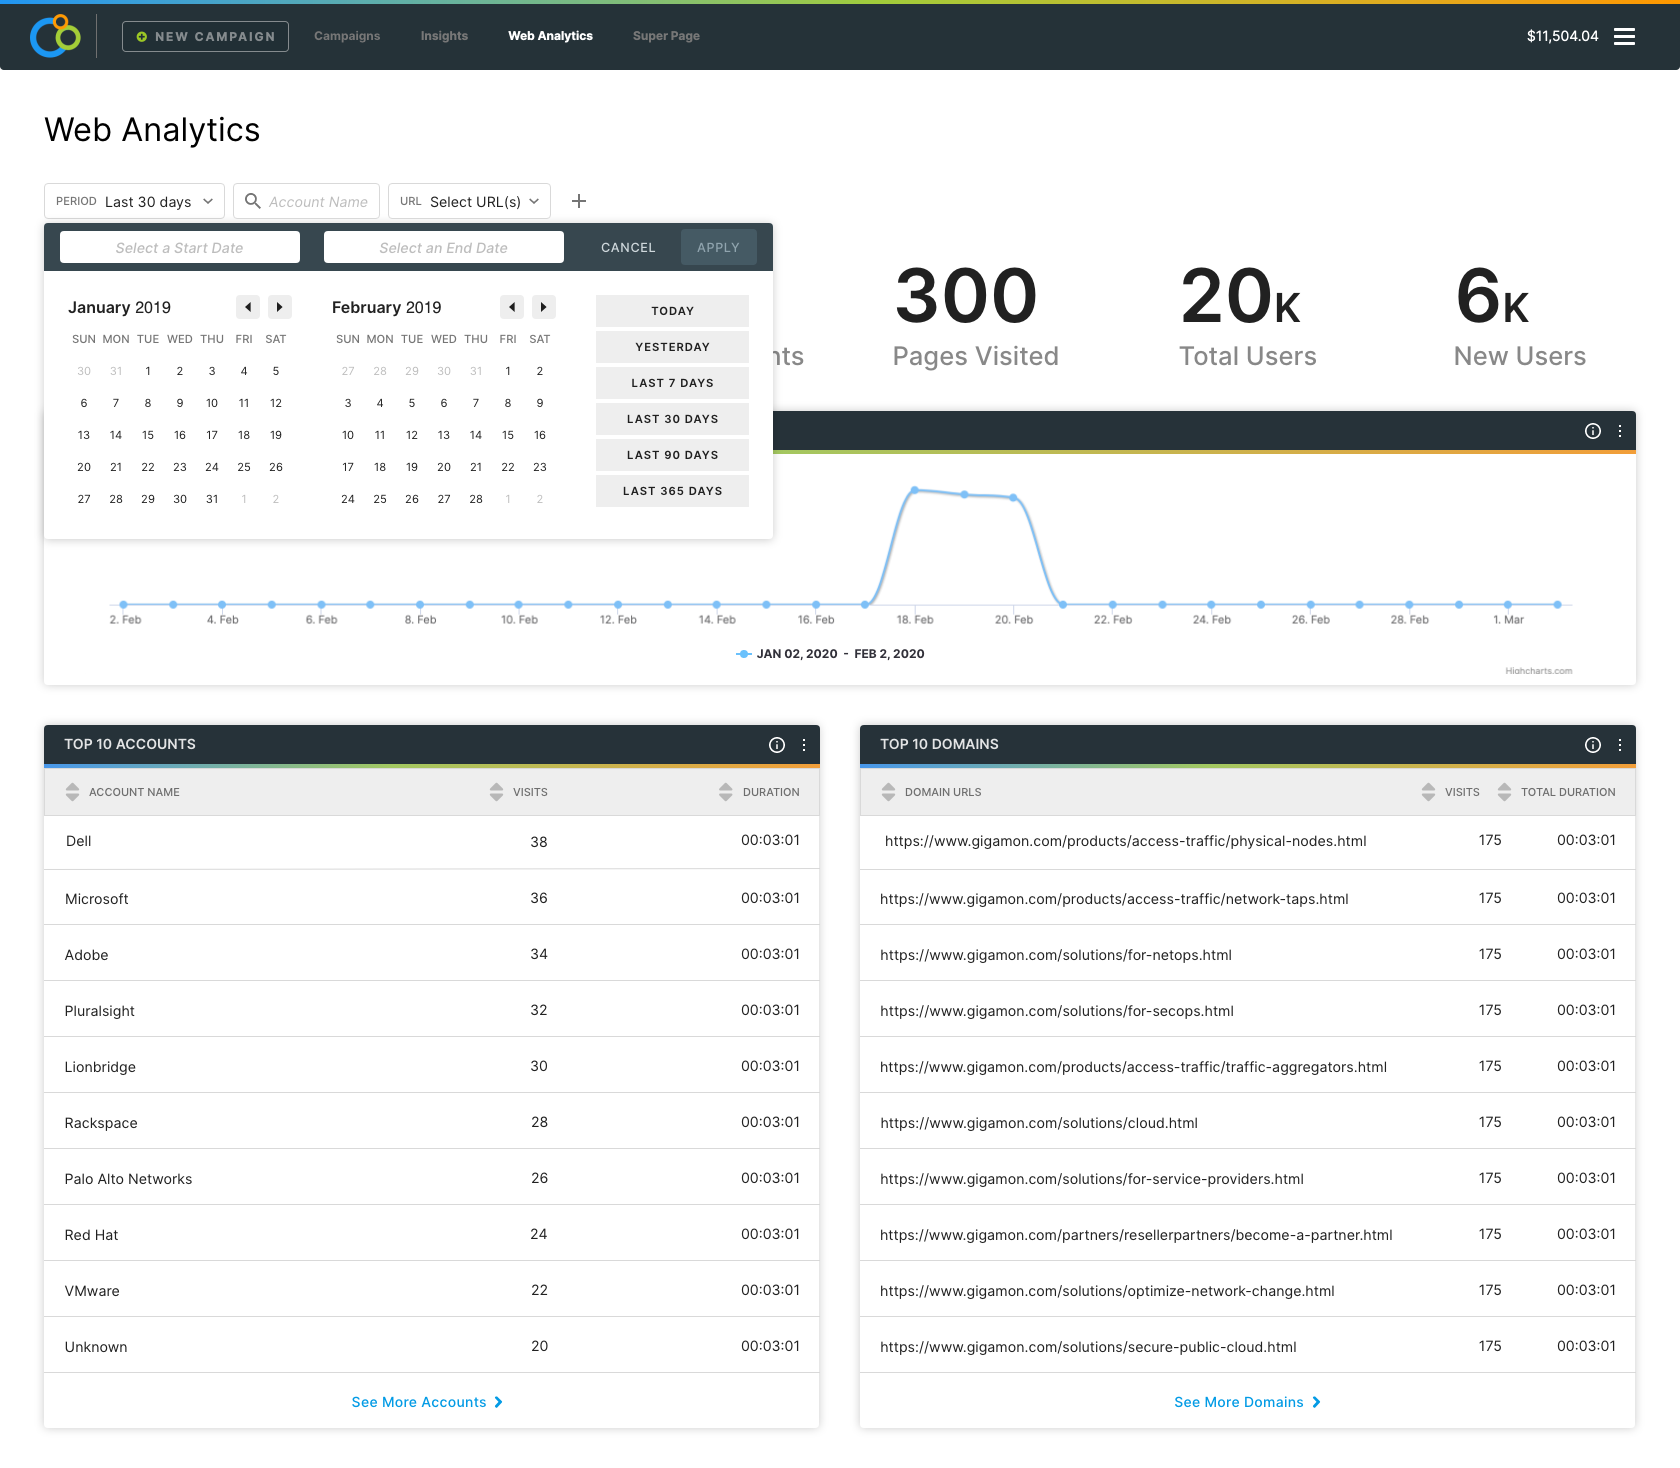Open info icon on the chart panel
The height and width of the screenshot is (1468, 1680).
[x=1593, y=431]
